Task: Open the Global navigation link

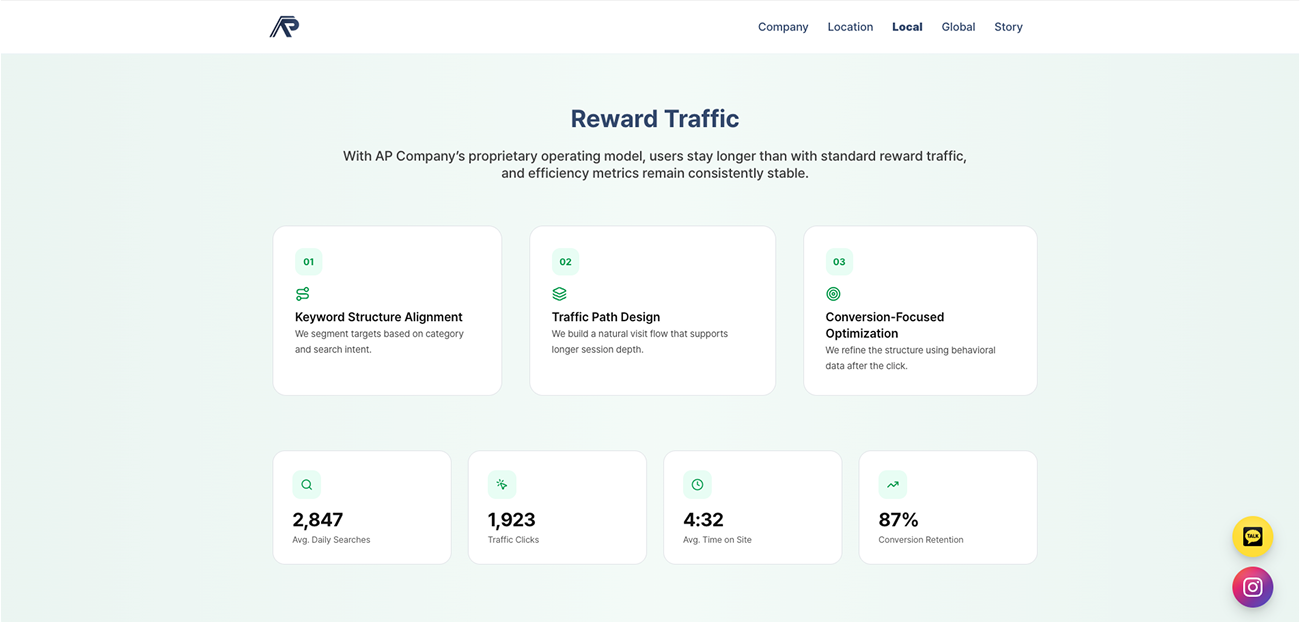Action: click(x=958, y=27)
